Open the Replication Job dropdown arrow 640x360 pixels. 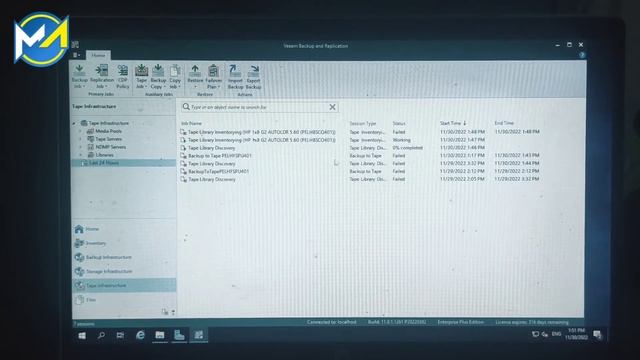coord(107,87)
